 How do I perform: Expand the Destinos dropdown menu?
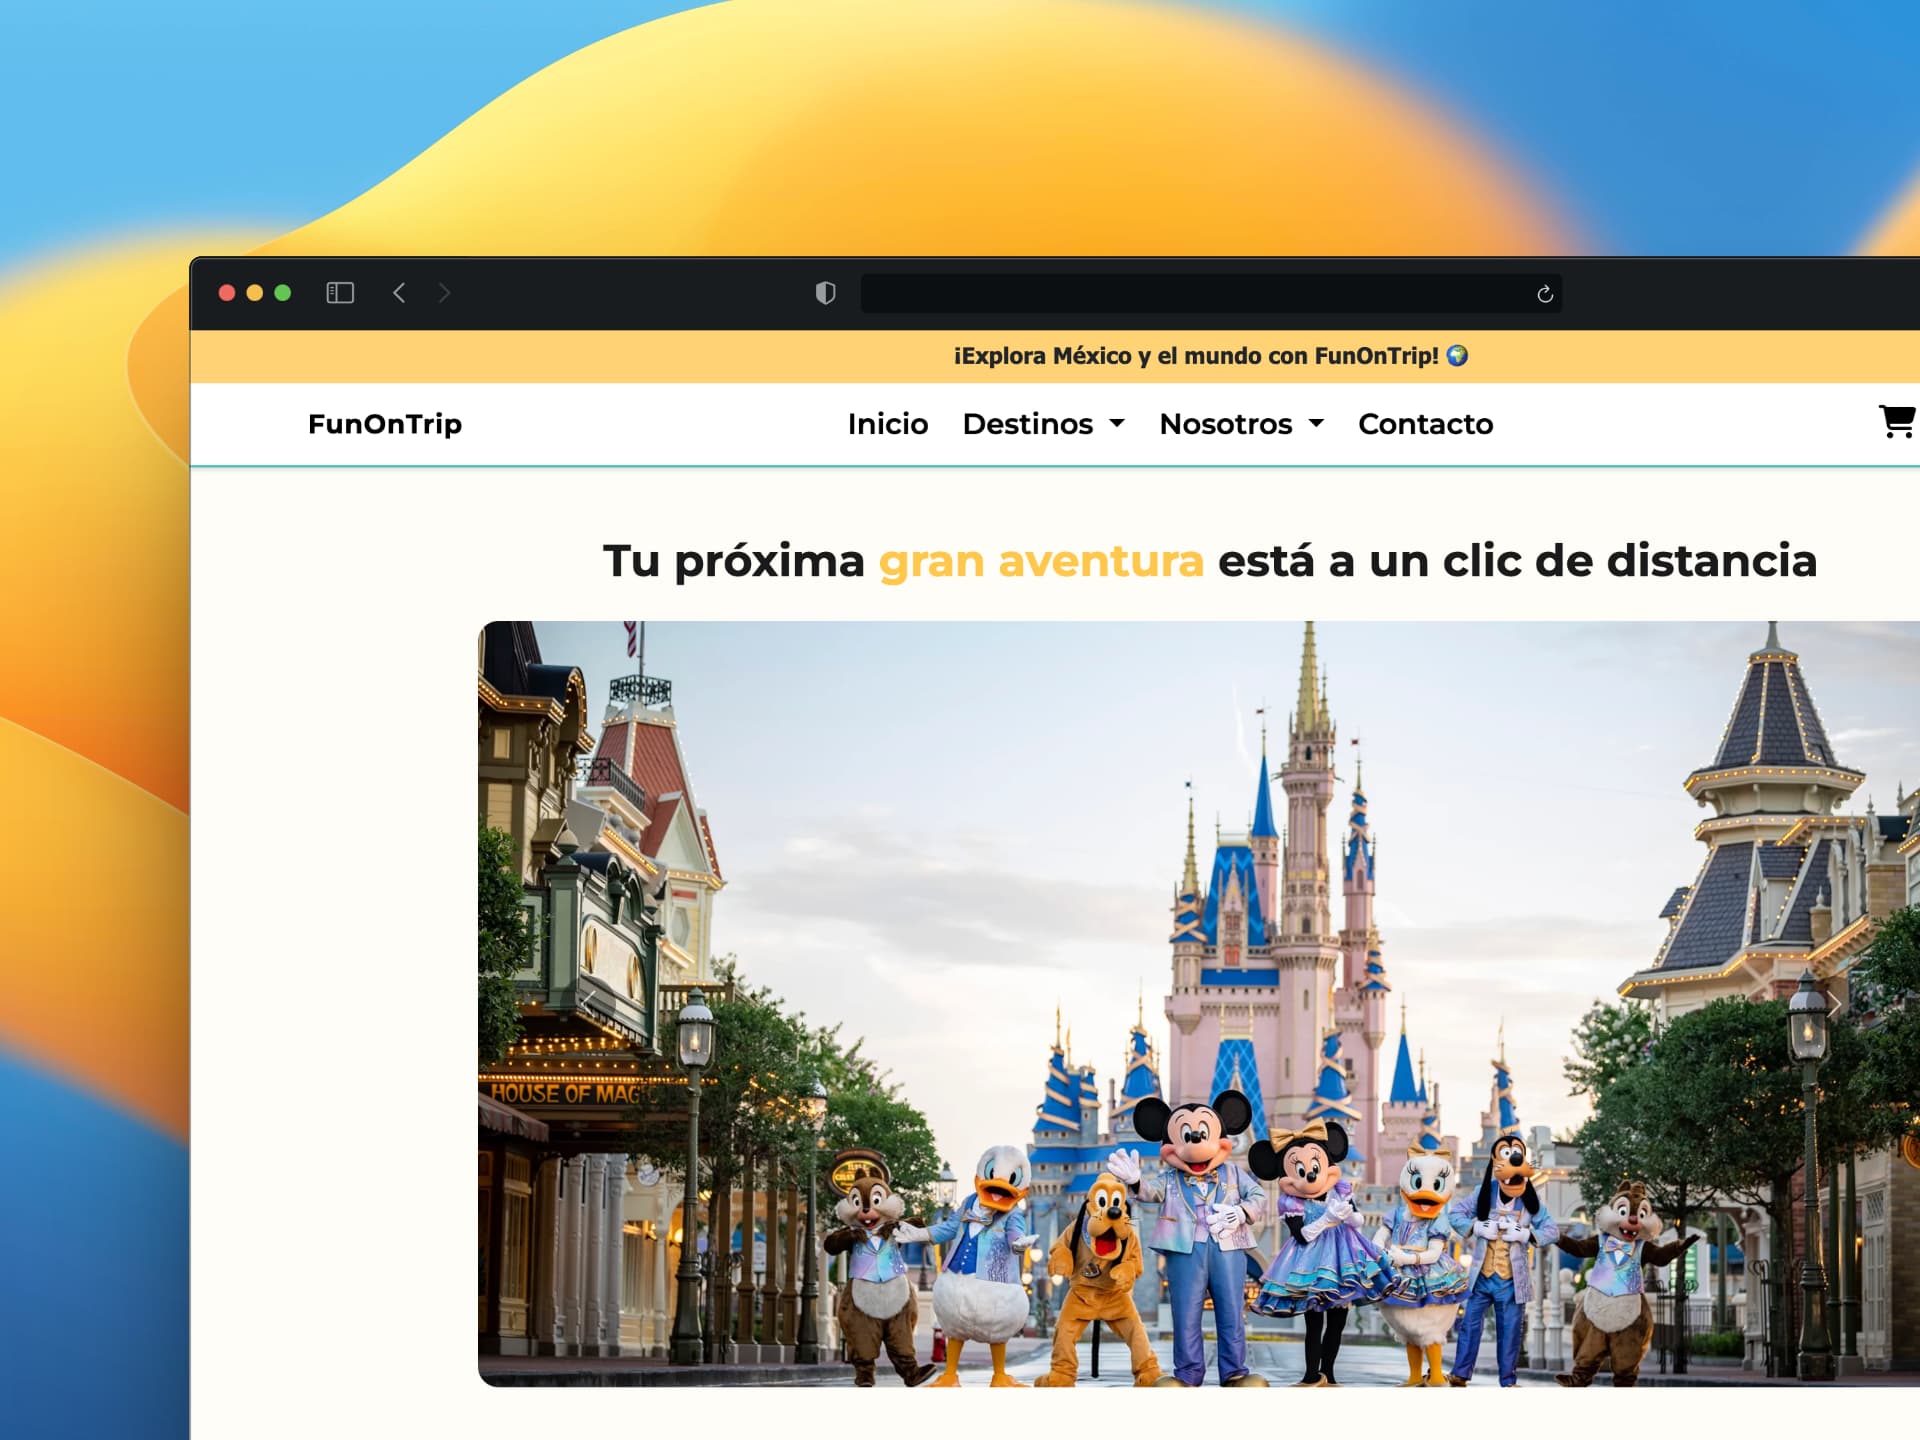(1043, 424)
